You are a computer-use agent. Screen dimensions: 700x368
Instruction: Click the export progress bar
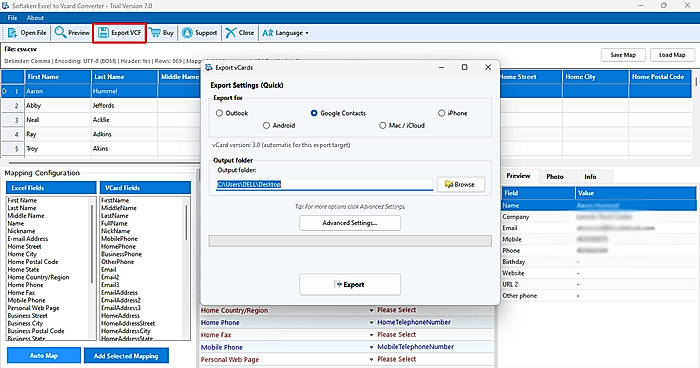[350, 241]
